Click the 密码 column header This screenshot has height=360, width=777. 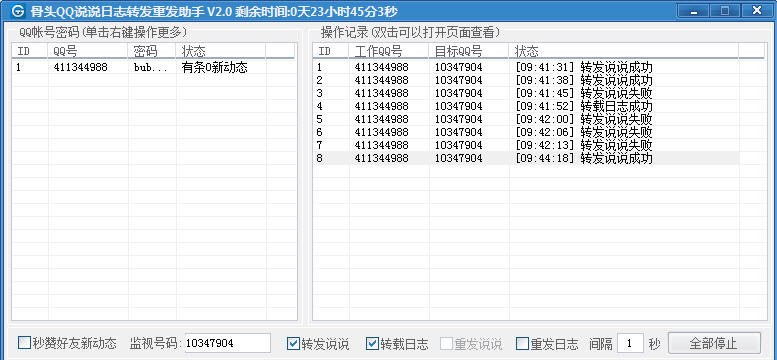coord(152,51)
